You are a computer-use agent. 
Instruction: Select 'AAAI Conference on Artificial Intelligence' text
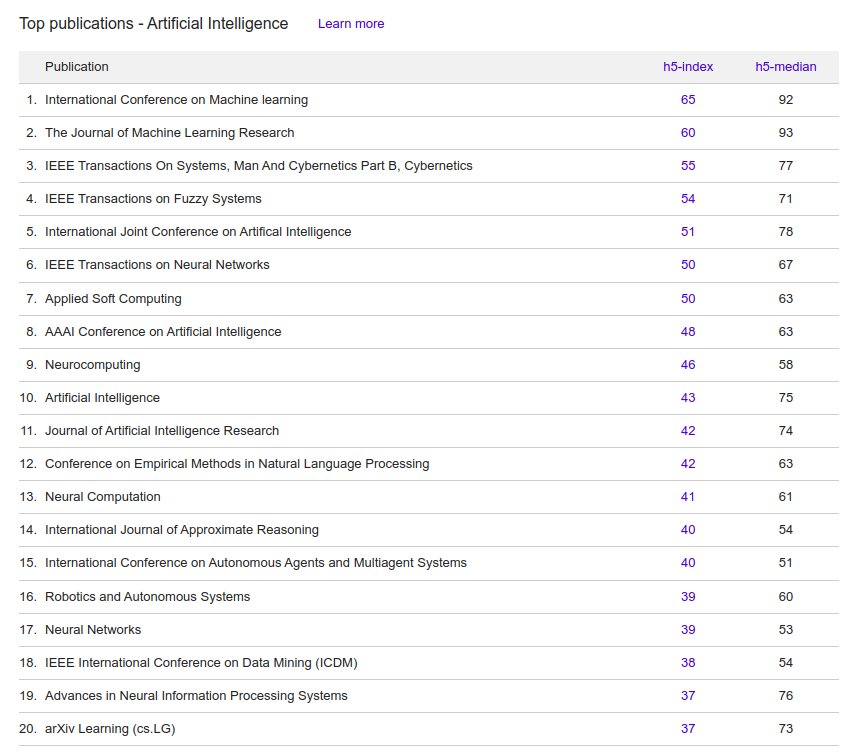tap(163, 332)
